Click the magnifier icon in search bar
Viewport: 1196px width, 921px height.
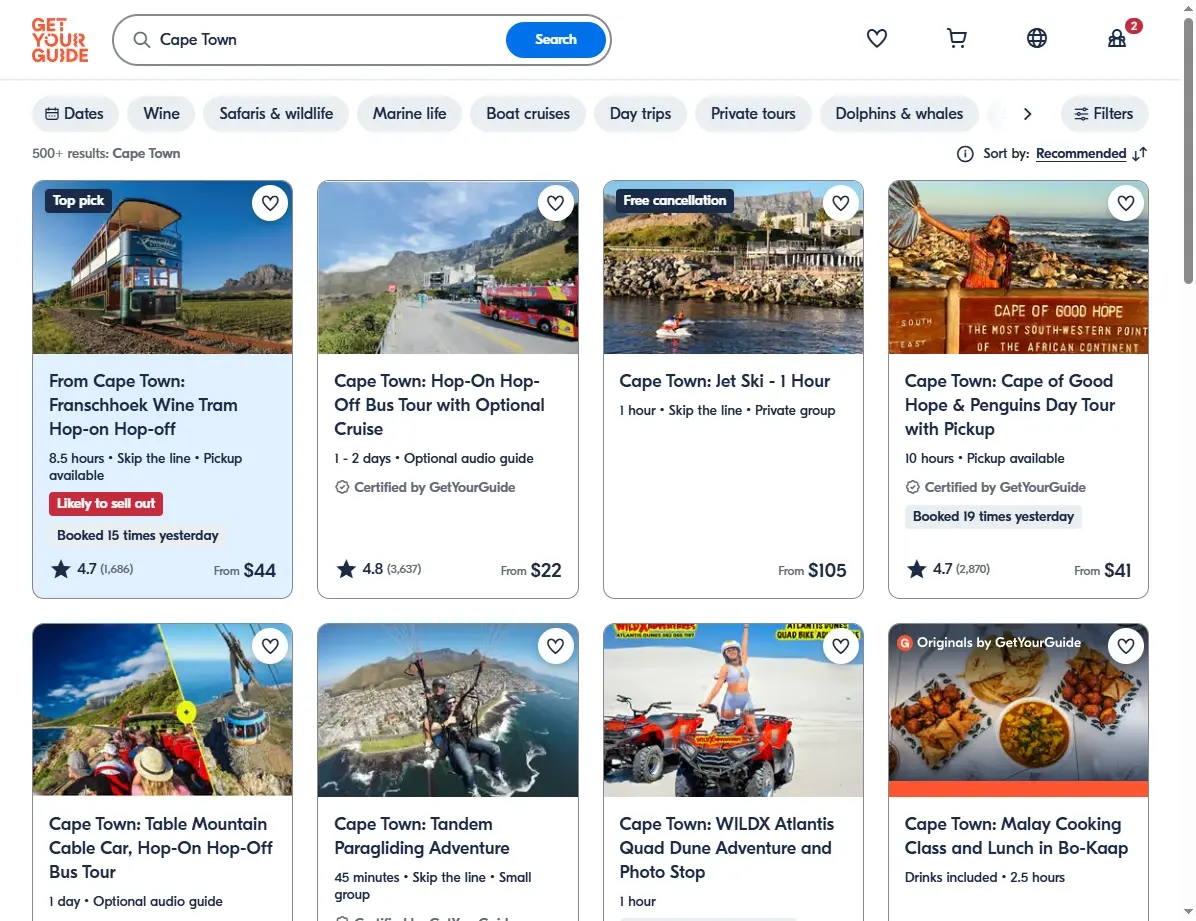(141, 40)
